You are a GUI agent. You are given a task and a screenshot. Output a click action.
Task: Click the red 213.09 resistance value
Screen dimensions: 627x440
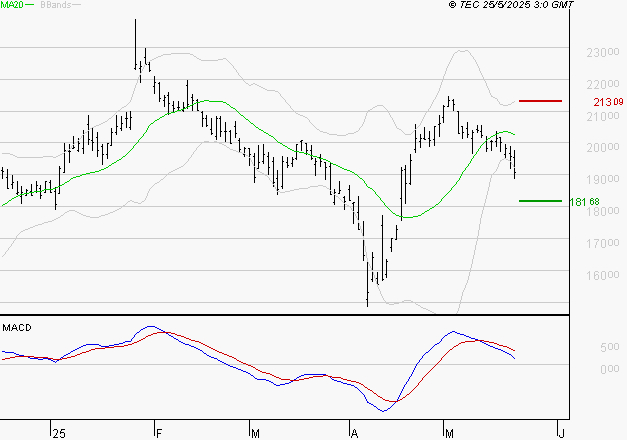608,102
